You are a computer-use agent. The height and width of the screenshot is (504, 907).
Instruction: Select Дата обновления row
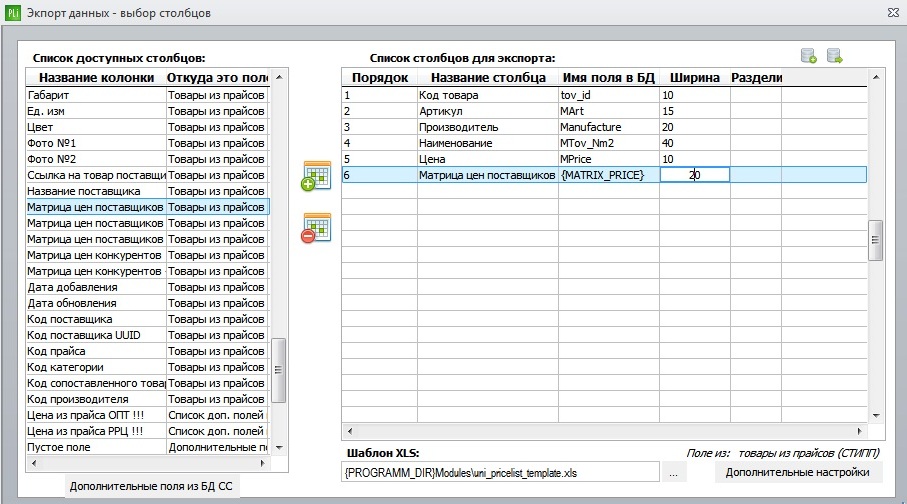[148, 303]
